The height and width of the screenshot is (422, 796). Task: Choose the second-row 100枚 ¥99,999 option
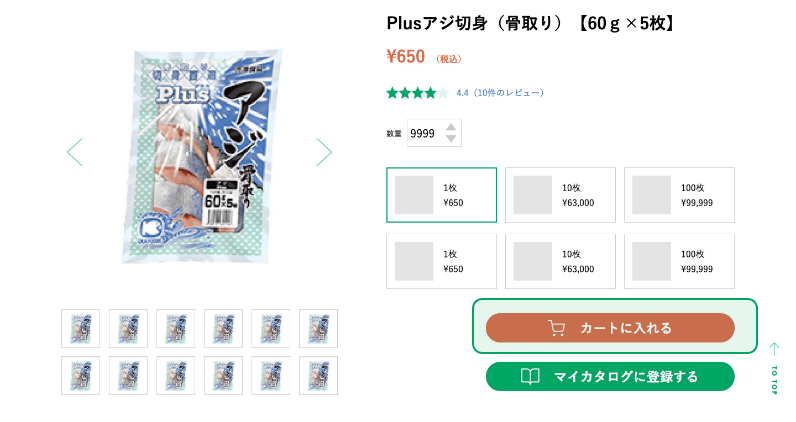pos(679,261)
